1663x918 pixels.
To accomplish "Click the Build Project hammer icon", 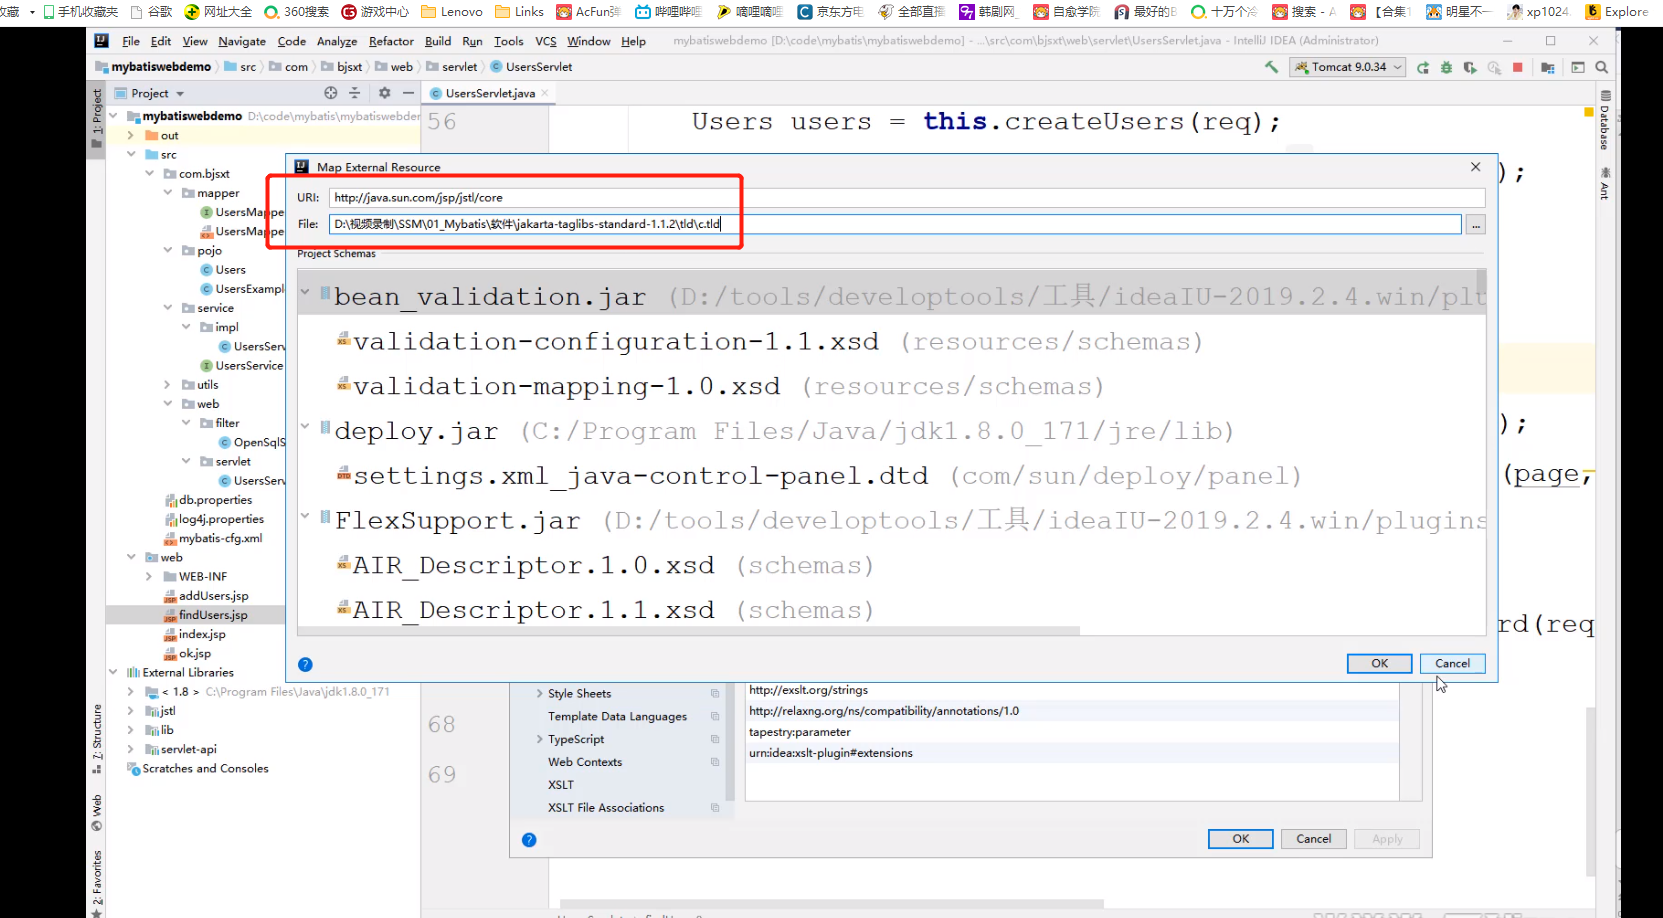I will coord(1271,67).
